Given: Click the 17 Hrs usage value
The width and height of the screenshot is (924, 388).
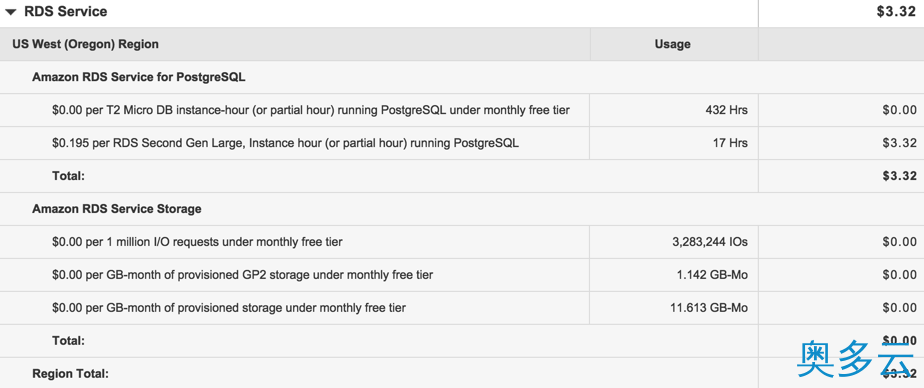Looking at the screenshot, I should click(730, 143).
